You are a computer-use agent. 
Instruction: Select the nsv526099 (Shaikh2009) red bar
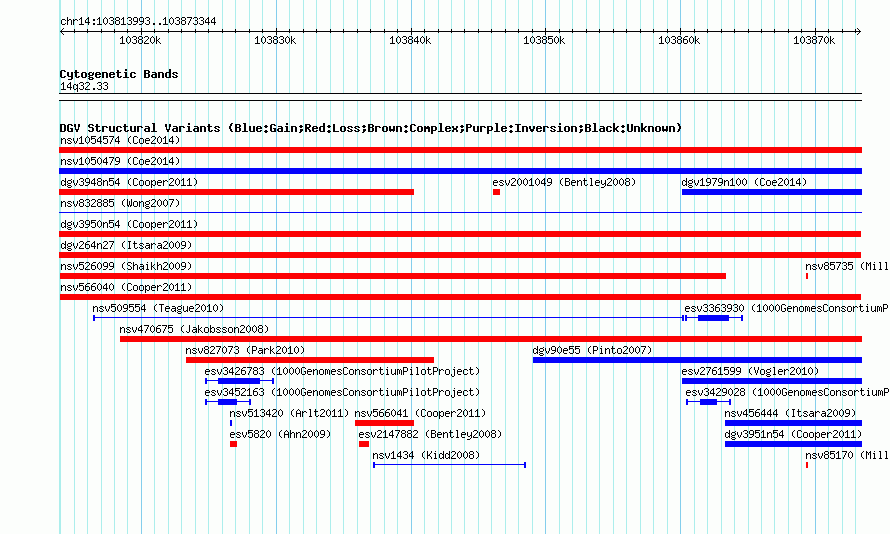tap(393, 276)
